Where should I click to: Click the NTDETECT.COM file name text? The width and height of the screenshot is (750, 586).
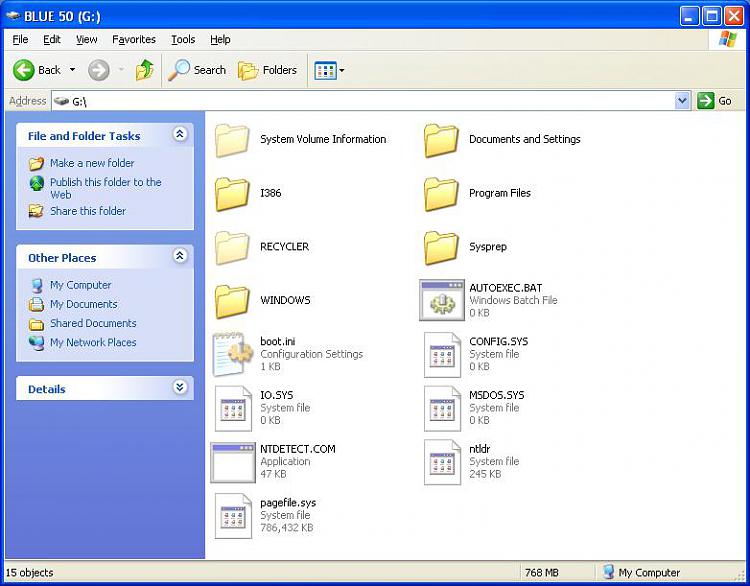pyautogui.click(x=298, y=449)
